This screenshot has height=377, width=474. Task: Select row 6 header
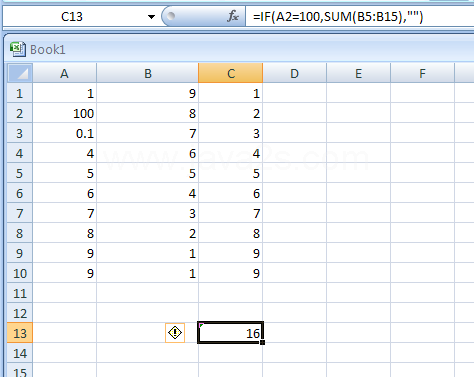20,193
